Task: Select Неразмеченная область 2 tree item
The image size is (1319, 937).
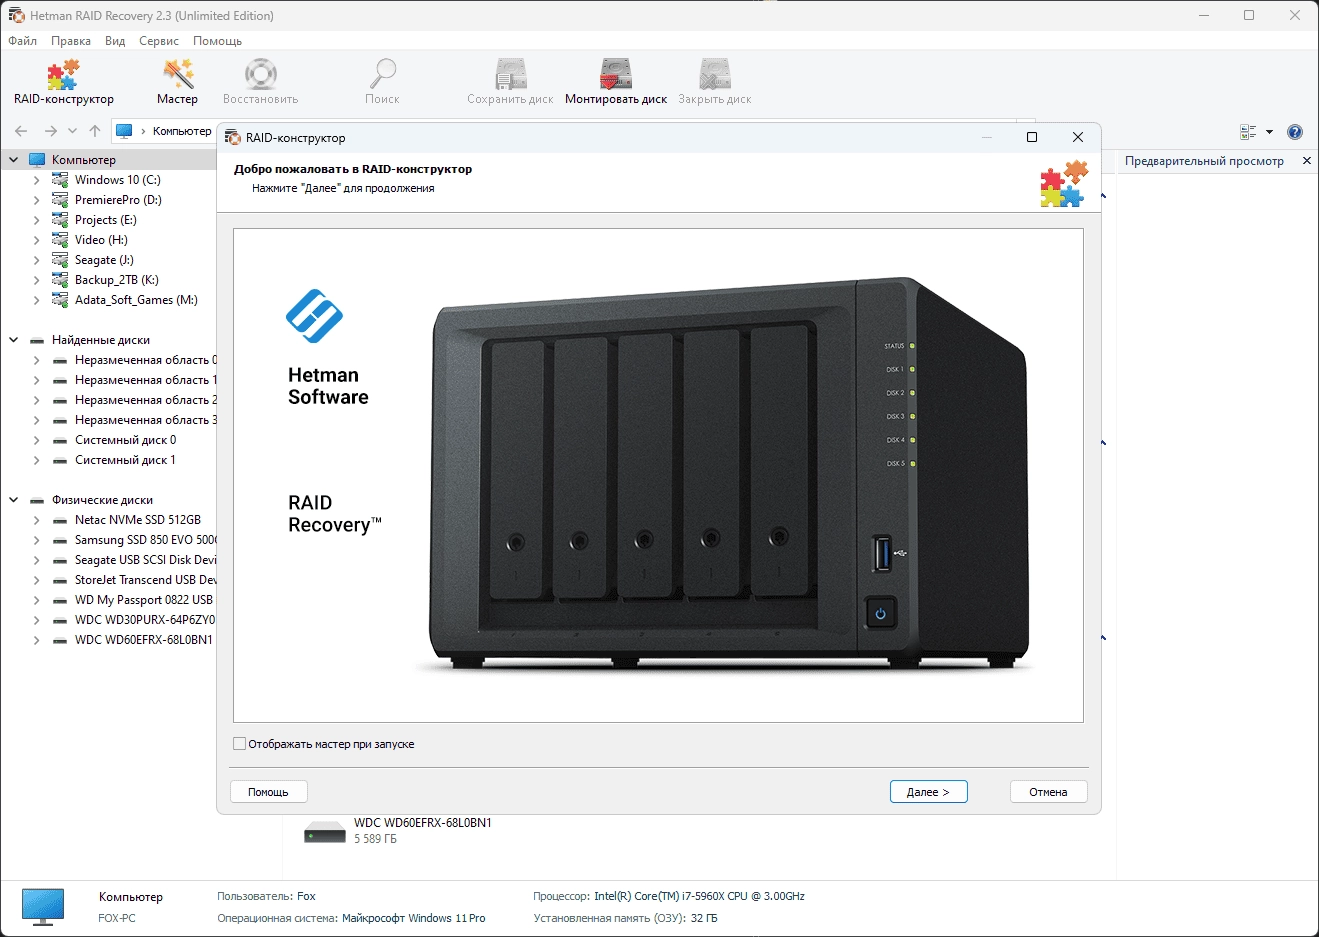Action: (x=145, y=400)
